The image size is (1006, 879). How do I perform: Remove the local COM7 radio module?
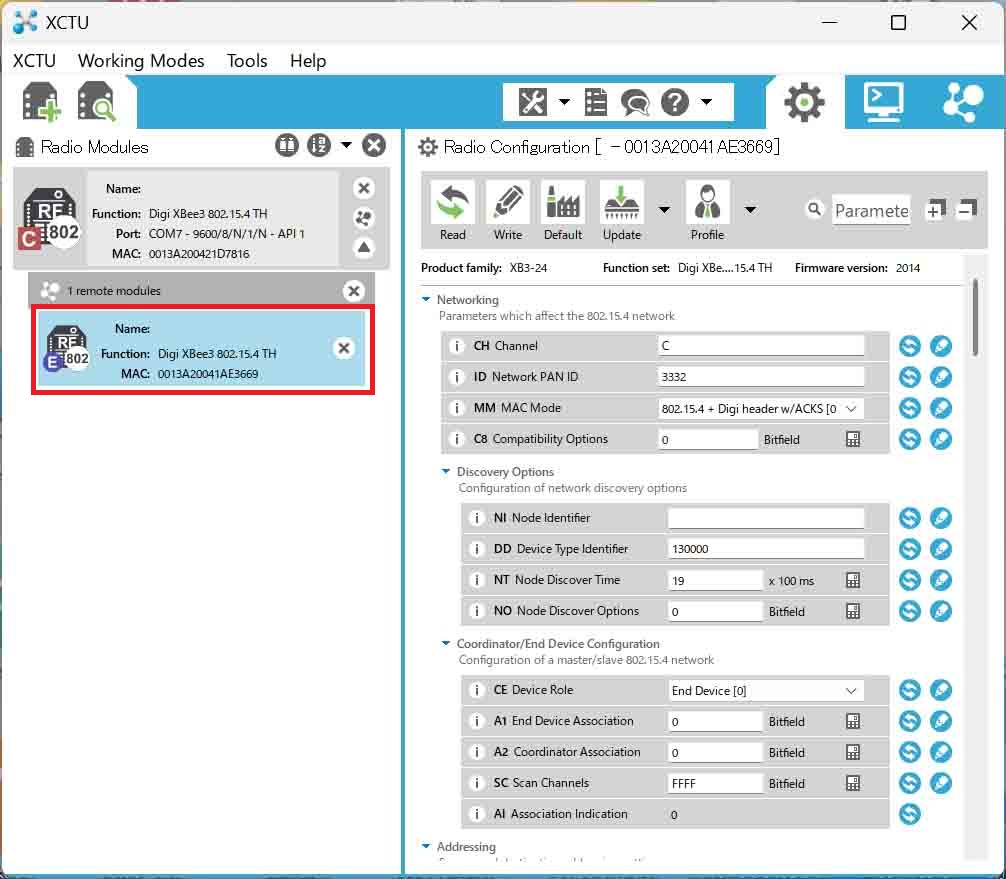point(364,188)
